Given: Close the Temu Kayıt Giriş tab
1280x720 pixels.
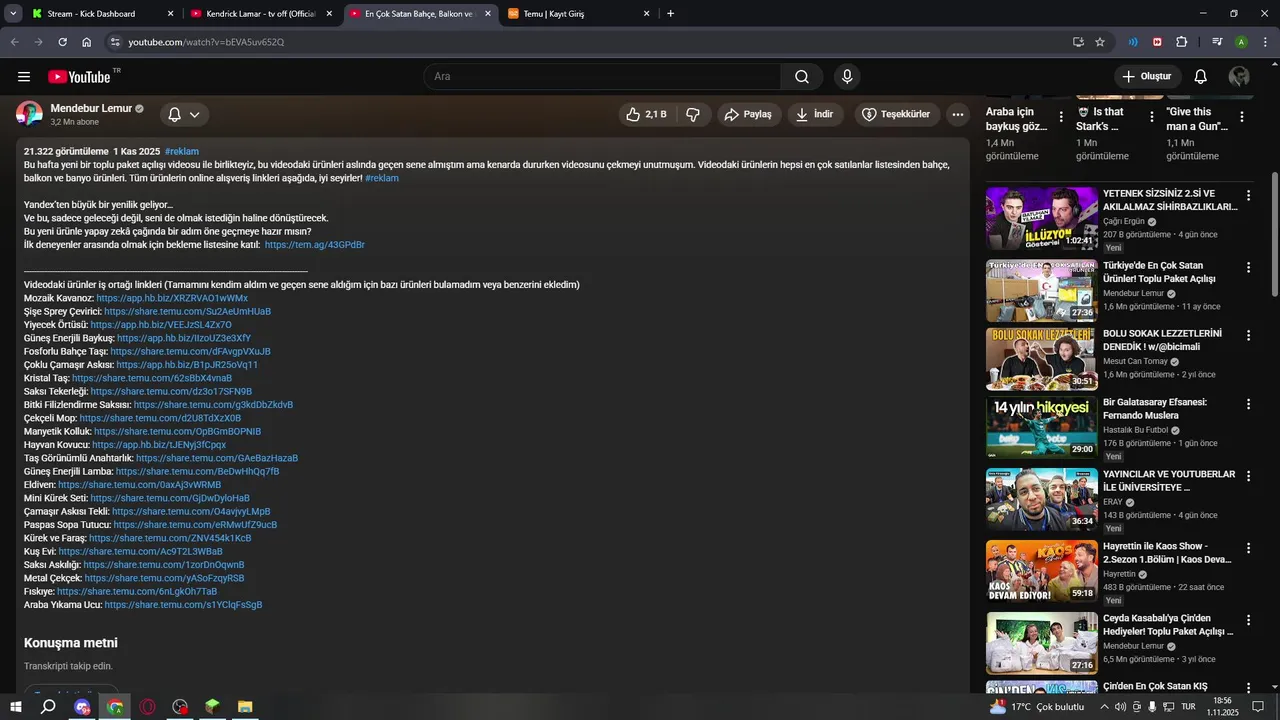Looking at the screenshot, I should [646, 14].
